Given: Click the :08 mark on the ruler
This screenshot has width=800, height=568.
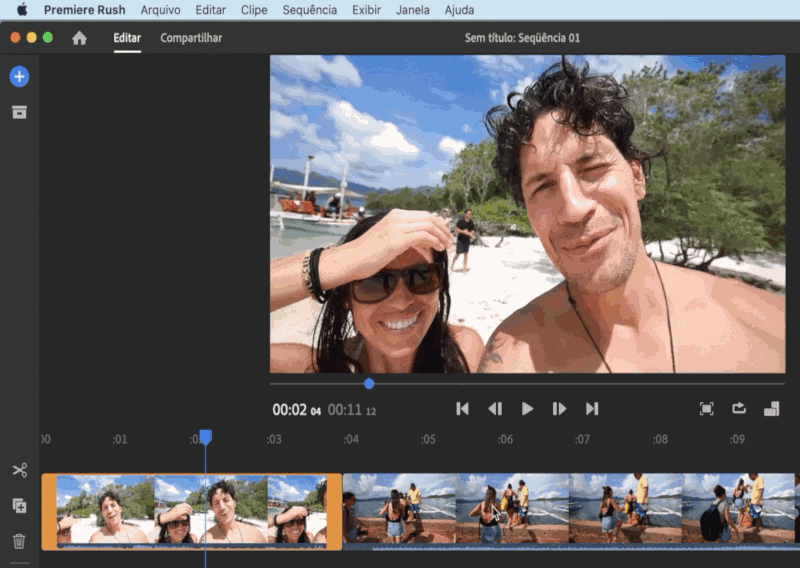Looking at the screenshot, I should tap(660, 439).
